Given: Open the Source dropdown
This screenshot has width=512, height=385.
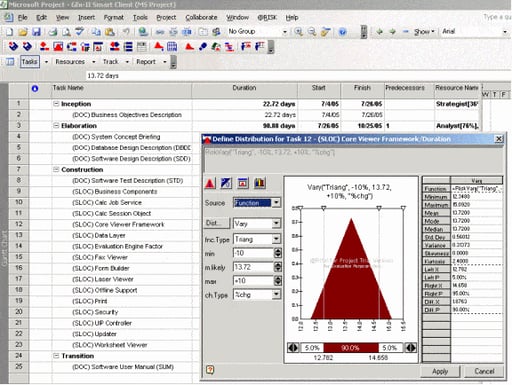Looking at the screenshot, I should pos(276,203).
